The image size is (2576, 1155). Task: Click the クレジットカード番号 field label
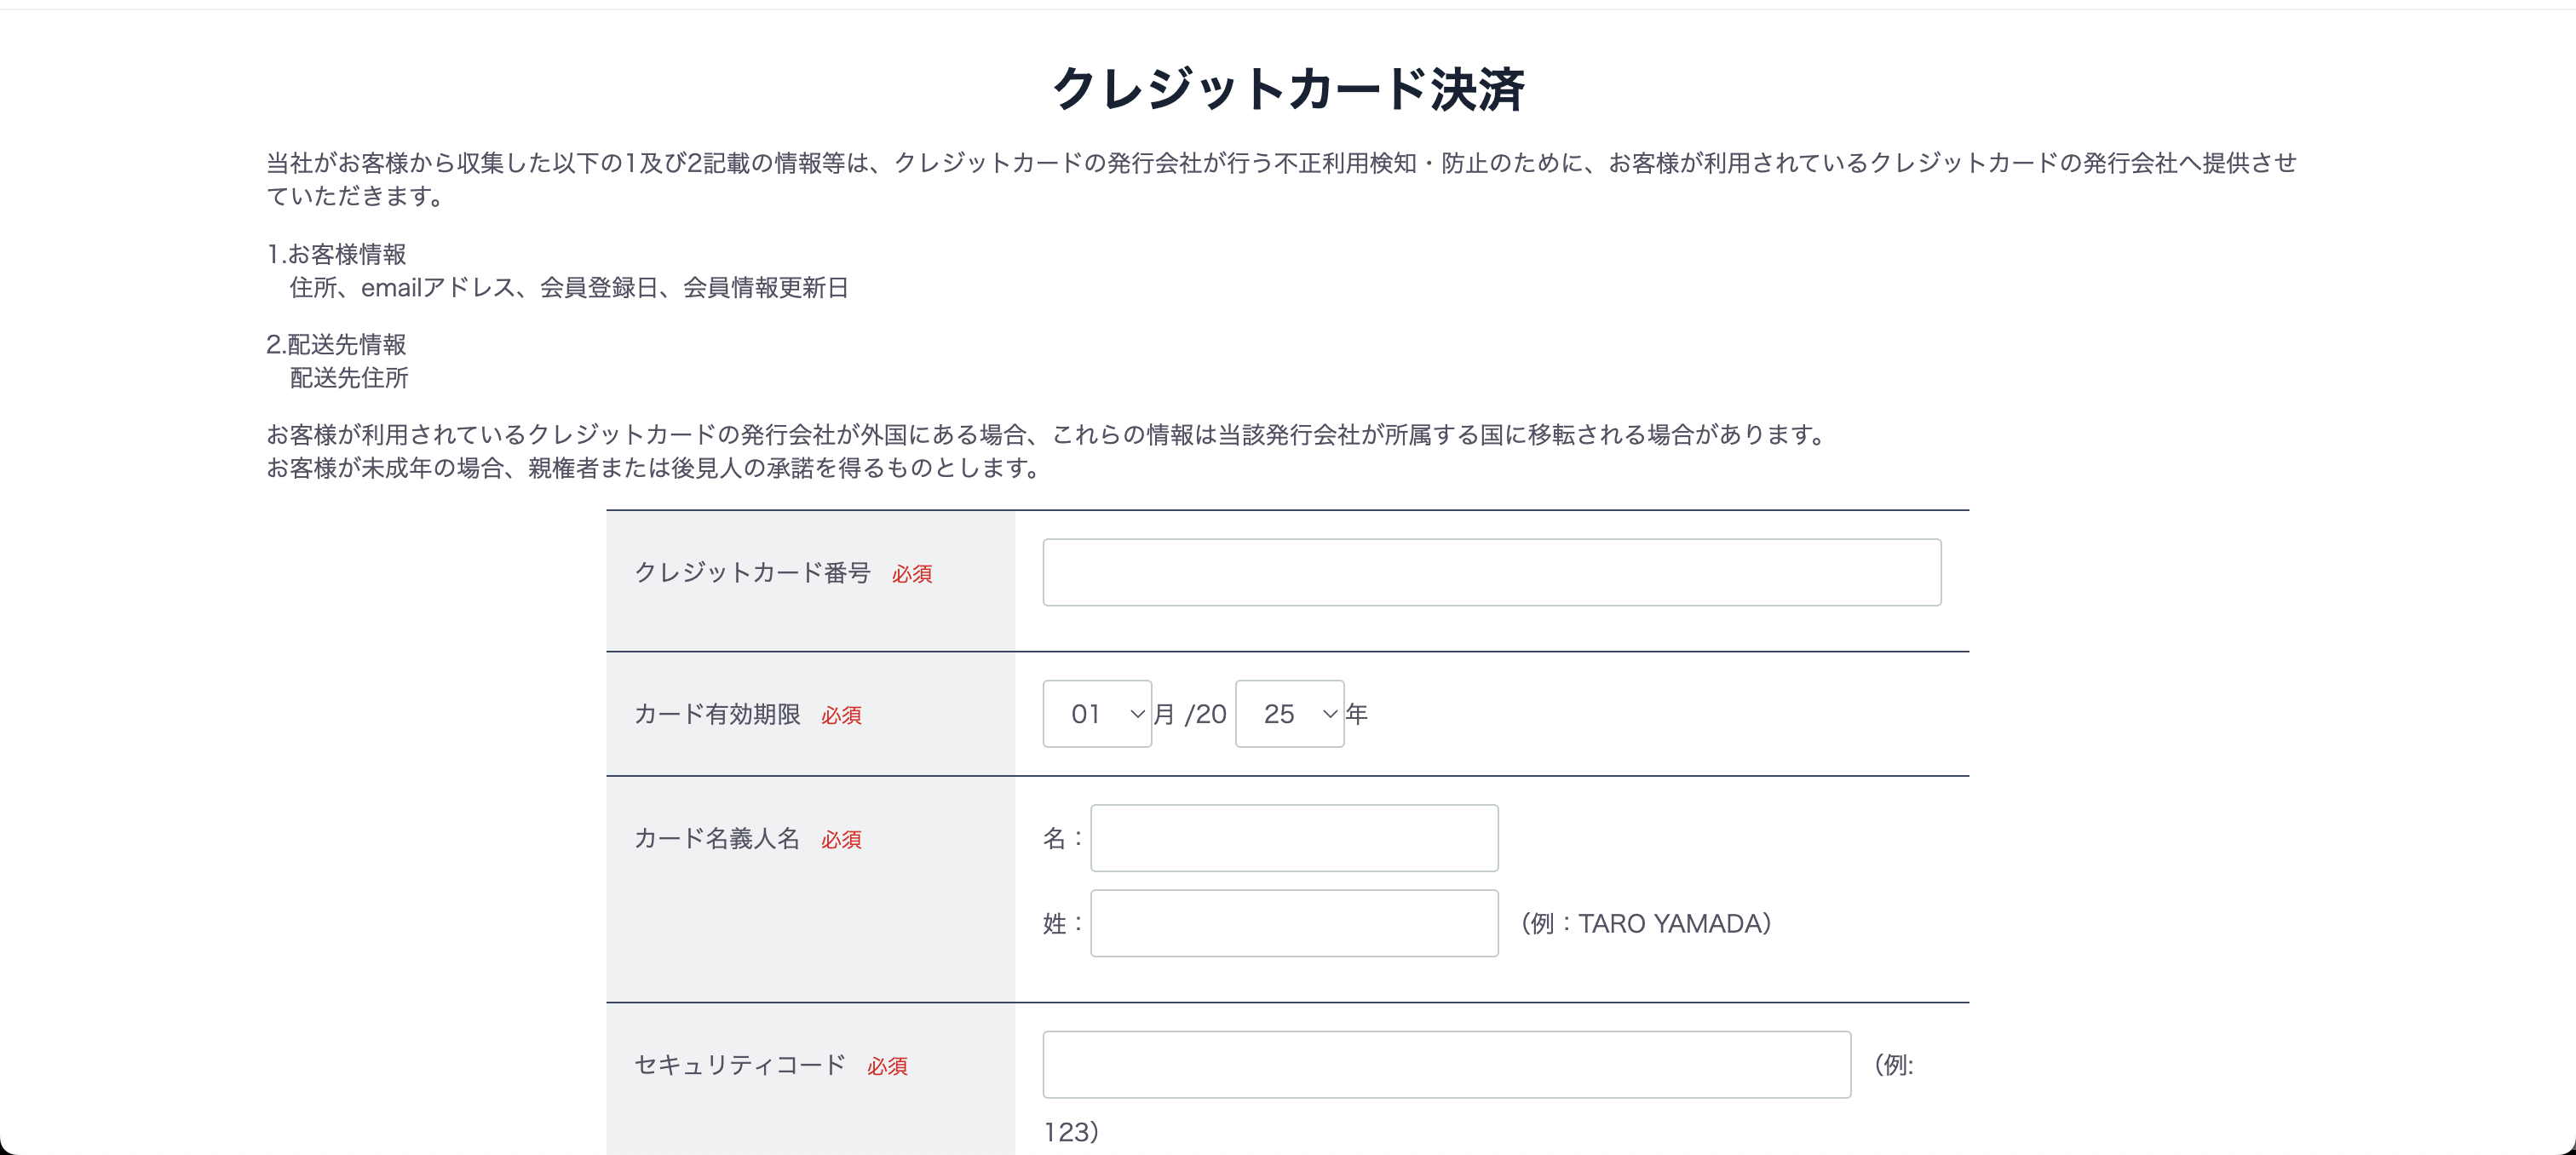click(x=752, y=573)
